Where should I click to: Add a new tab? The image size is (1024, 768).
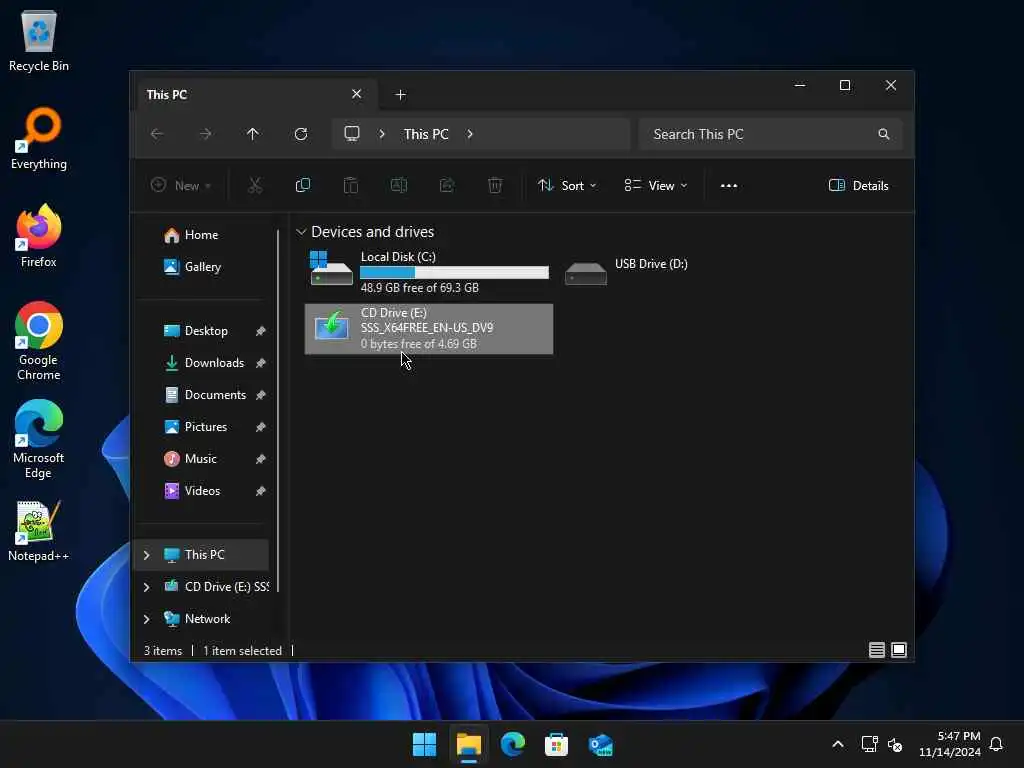pos(400,95)
